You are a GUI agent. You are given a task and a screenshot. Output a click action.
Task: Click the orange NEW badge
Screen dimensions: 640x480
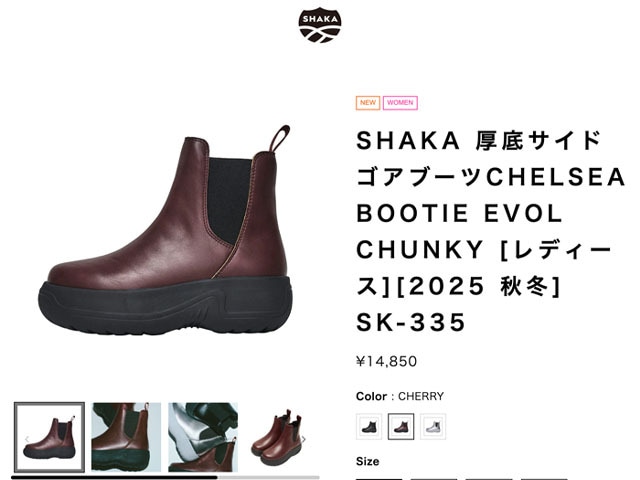[x=368, y=102]
